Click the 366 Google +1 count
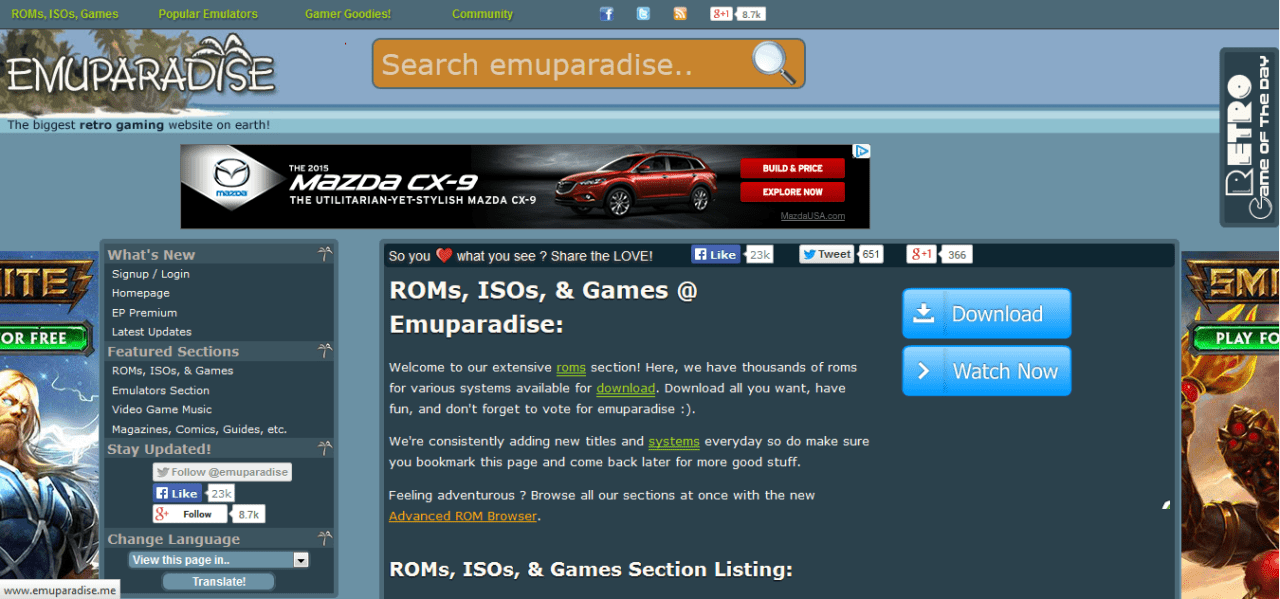Screen dimensions: 1280x599 (957, 255)
